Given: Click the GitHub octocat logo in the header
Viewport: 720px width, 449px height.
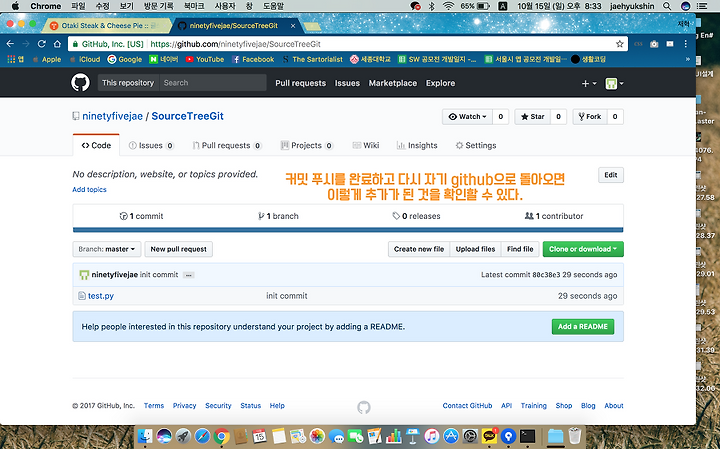Looking at the screenshot, I should tap(80, 83).
